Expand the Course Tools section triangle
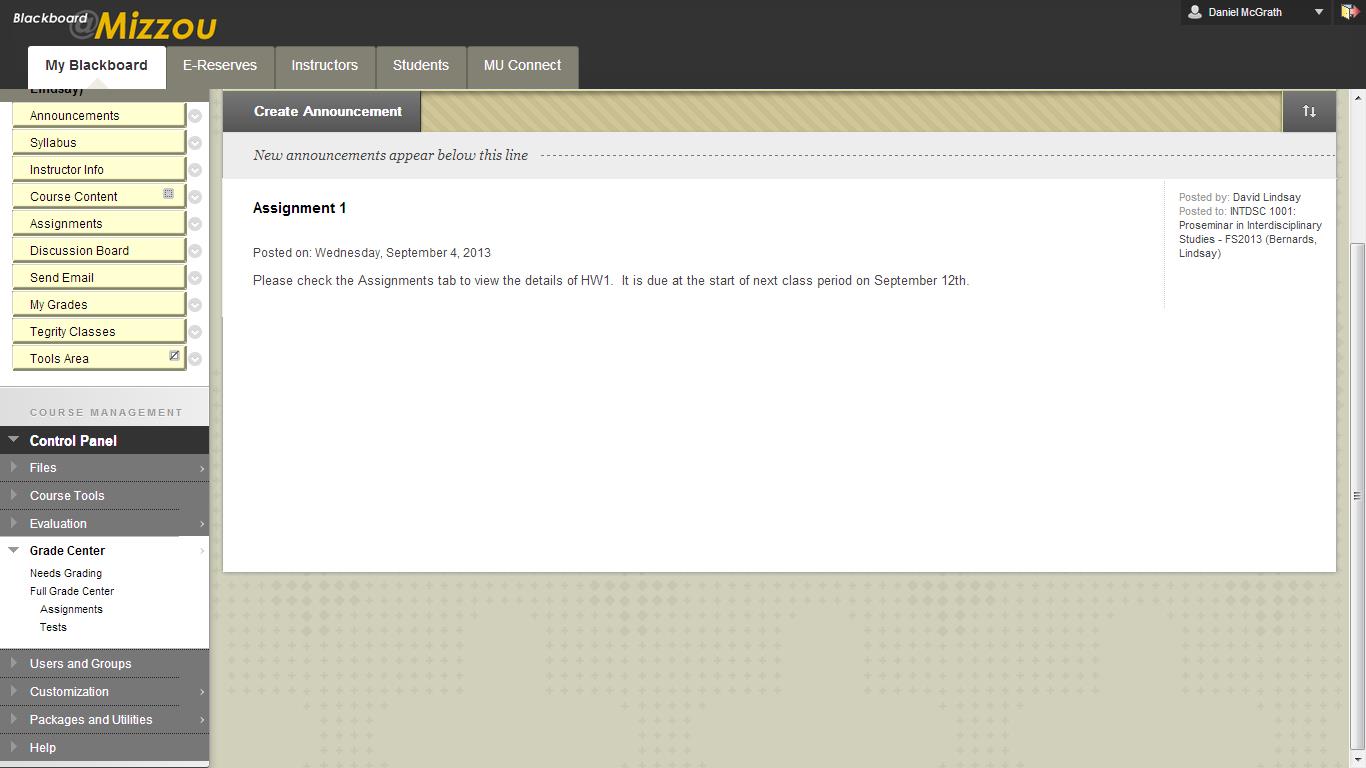 click(14, 495)
